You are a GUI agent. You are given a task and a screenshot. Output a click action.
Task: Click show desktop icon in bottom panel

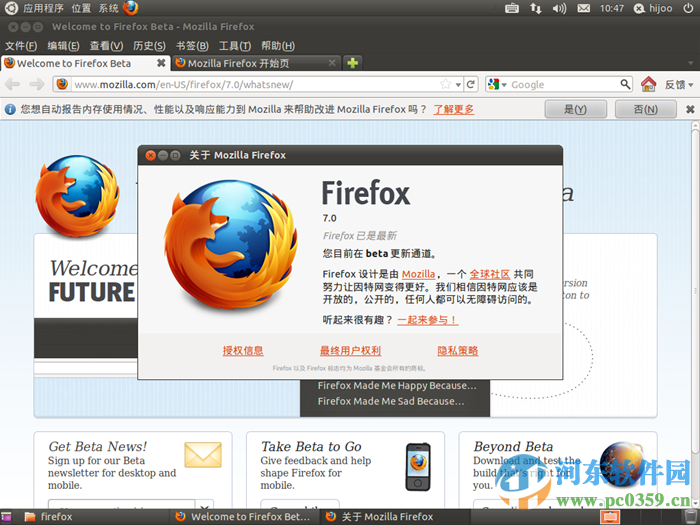(x=6, y=517)
